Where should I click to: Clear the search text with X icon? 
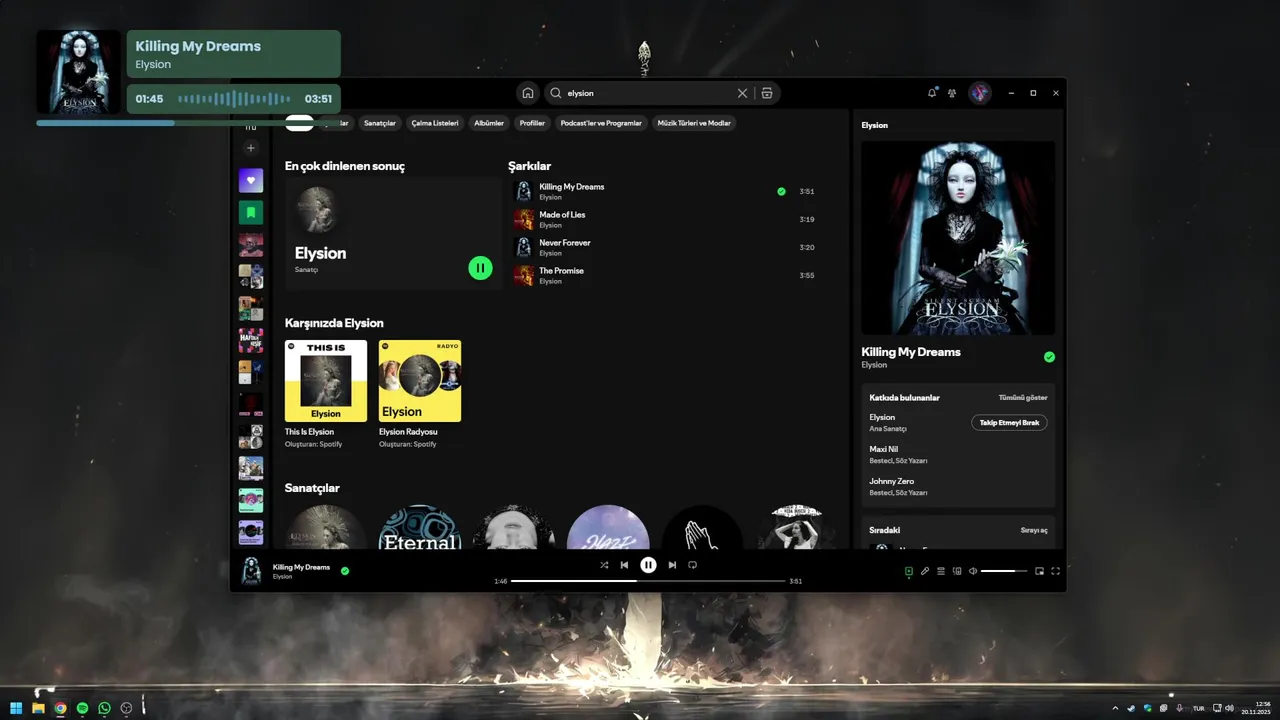(742, 93)
